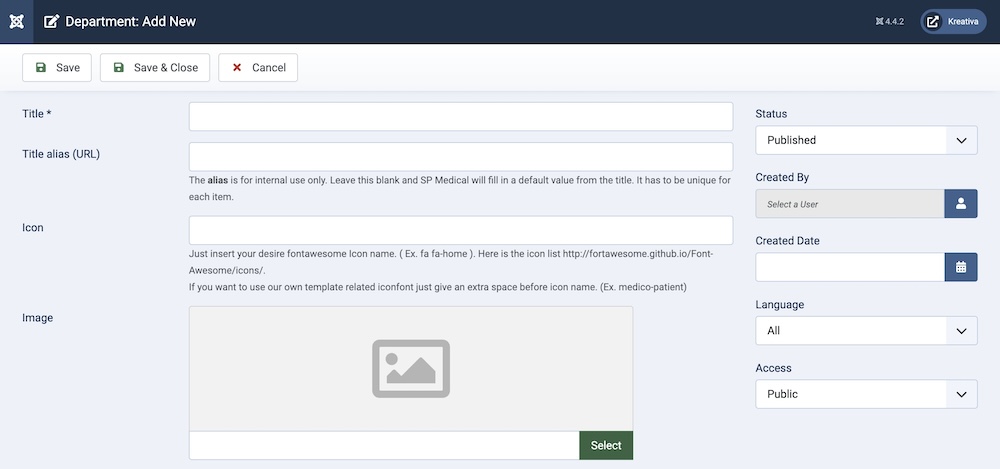
Task: Open the Status dropdown showing Published
Action: pyautogui.click(x=866, y=140)
